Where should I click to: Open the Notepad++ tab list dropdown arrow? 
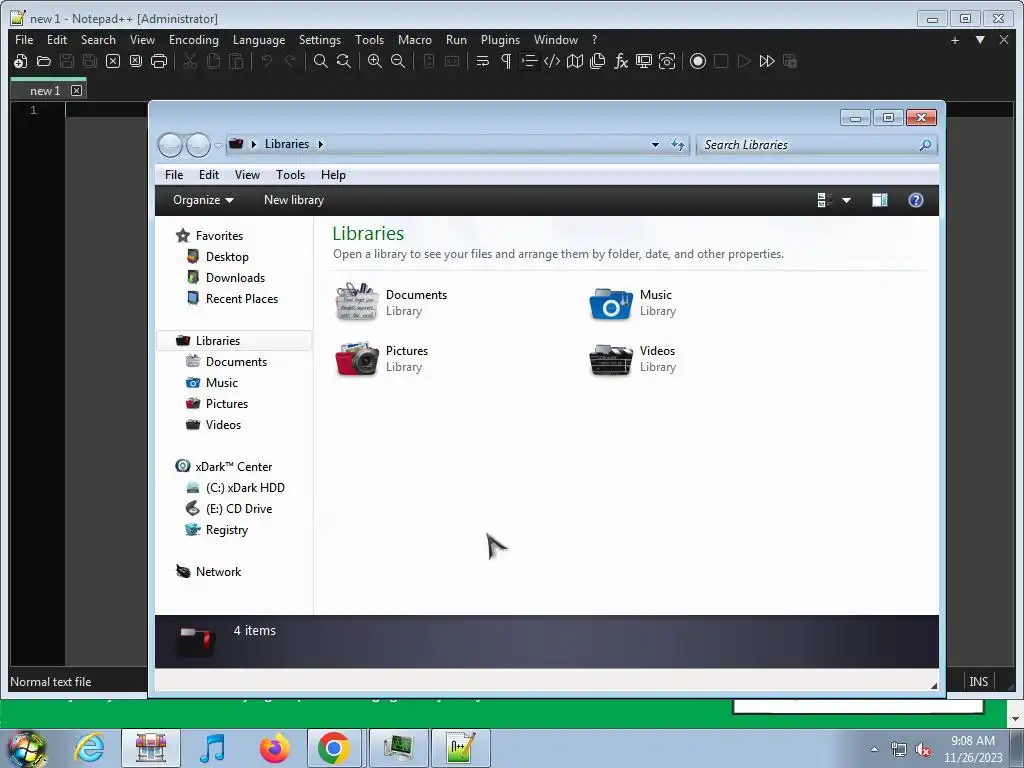pyautogui.click(x=980, y=40)
